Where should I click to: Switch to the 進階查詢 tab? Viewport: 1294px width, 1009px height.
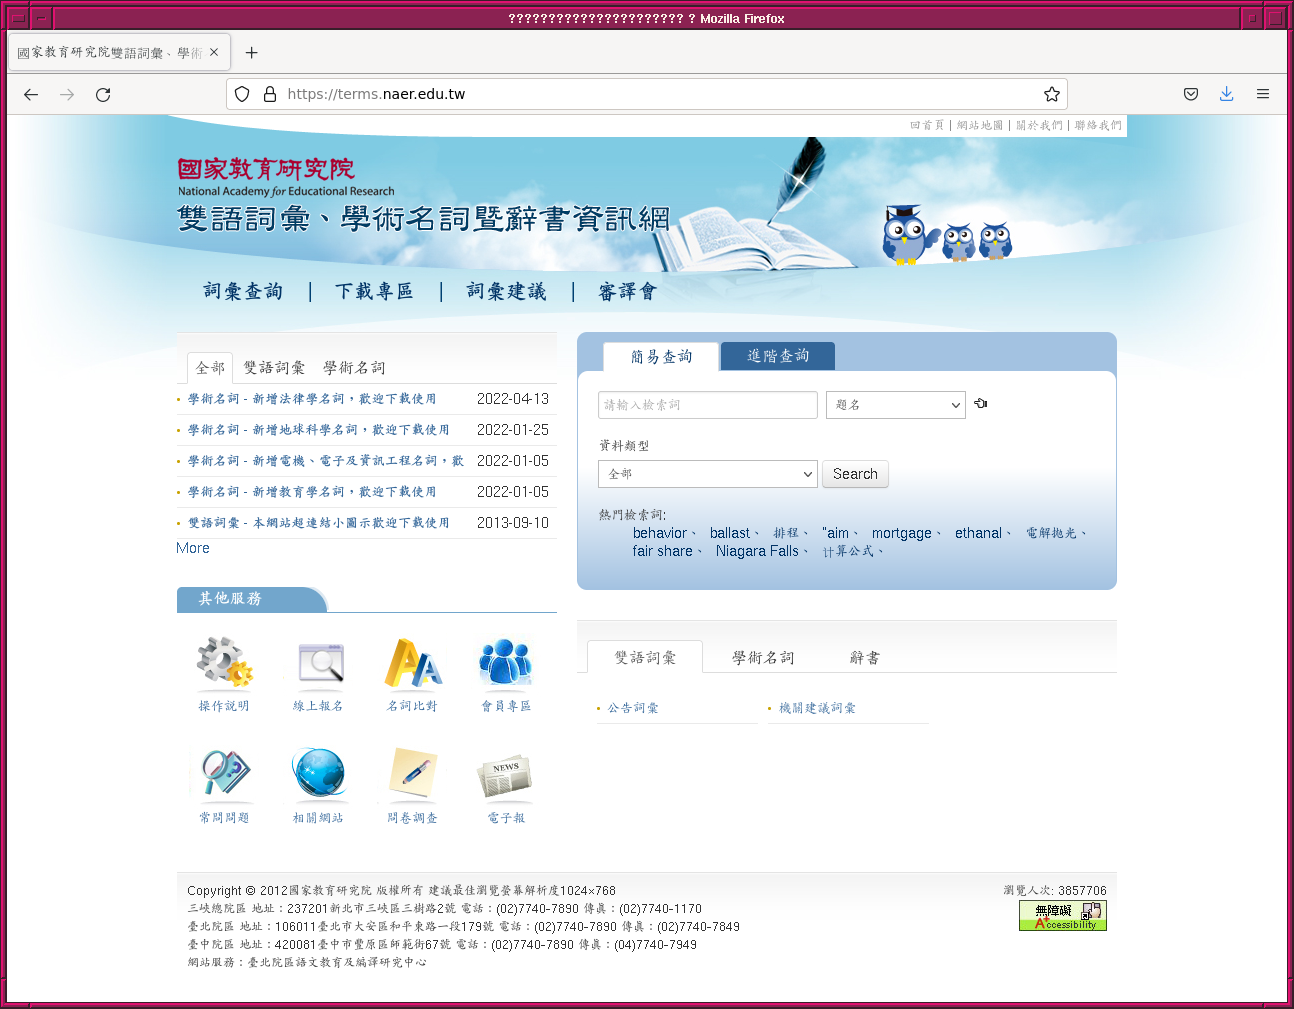click(778, 356)
